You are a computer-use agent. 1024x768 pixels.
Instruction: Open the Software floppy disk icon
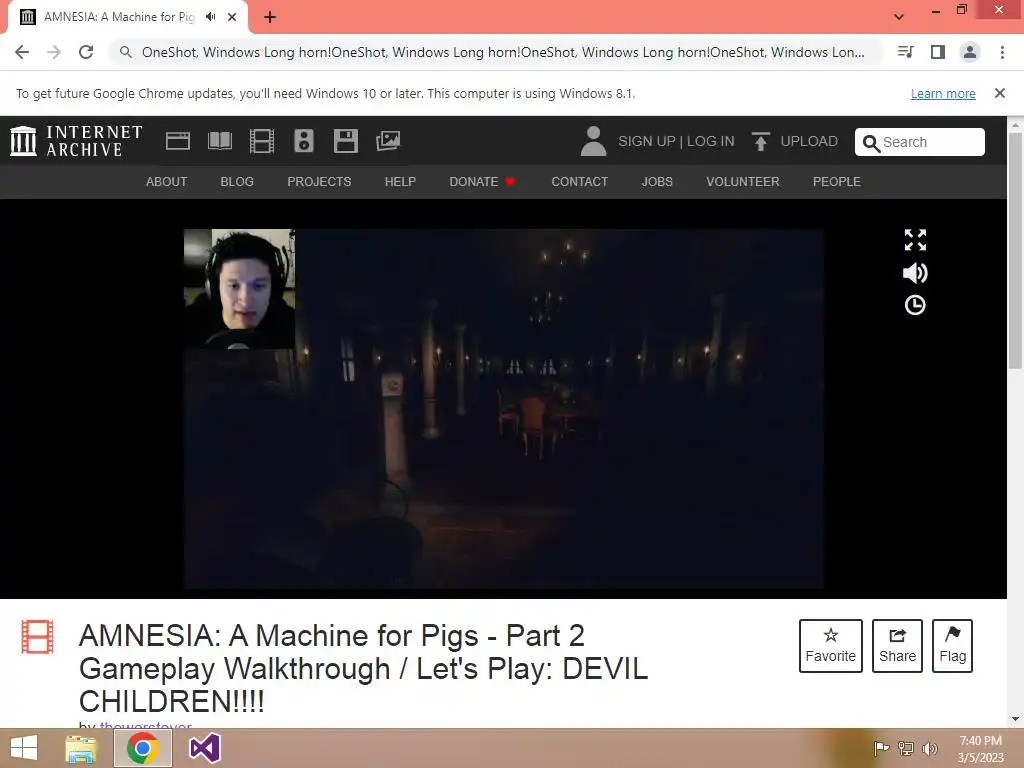tap(345, 141)
